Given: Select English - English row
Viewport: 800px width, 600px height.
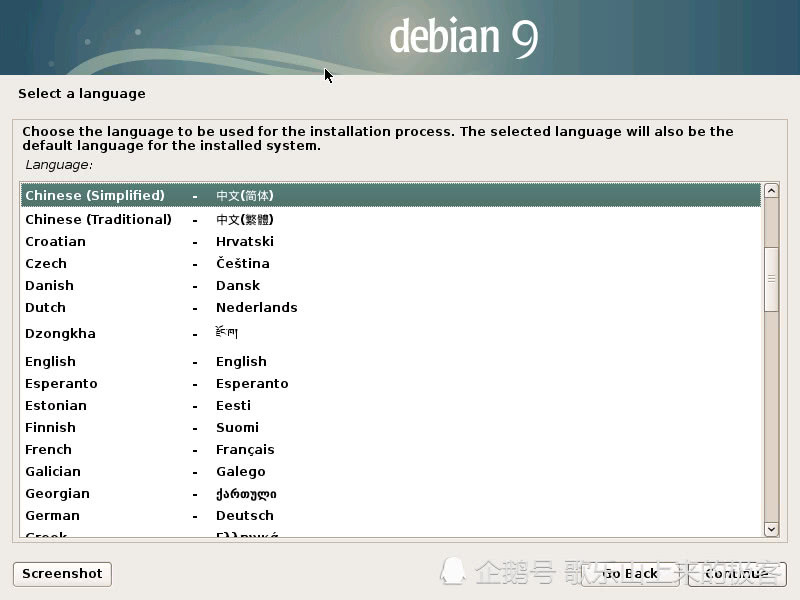Looking at the screenshot, I should pyautogui.click(x=391, y=361).
